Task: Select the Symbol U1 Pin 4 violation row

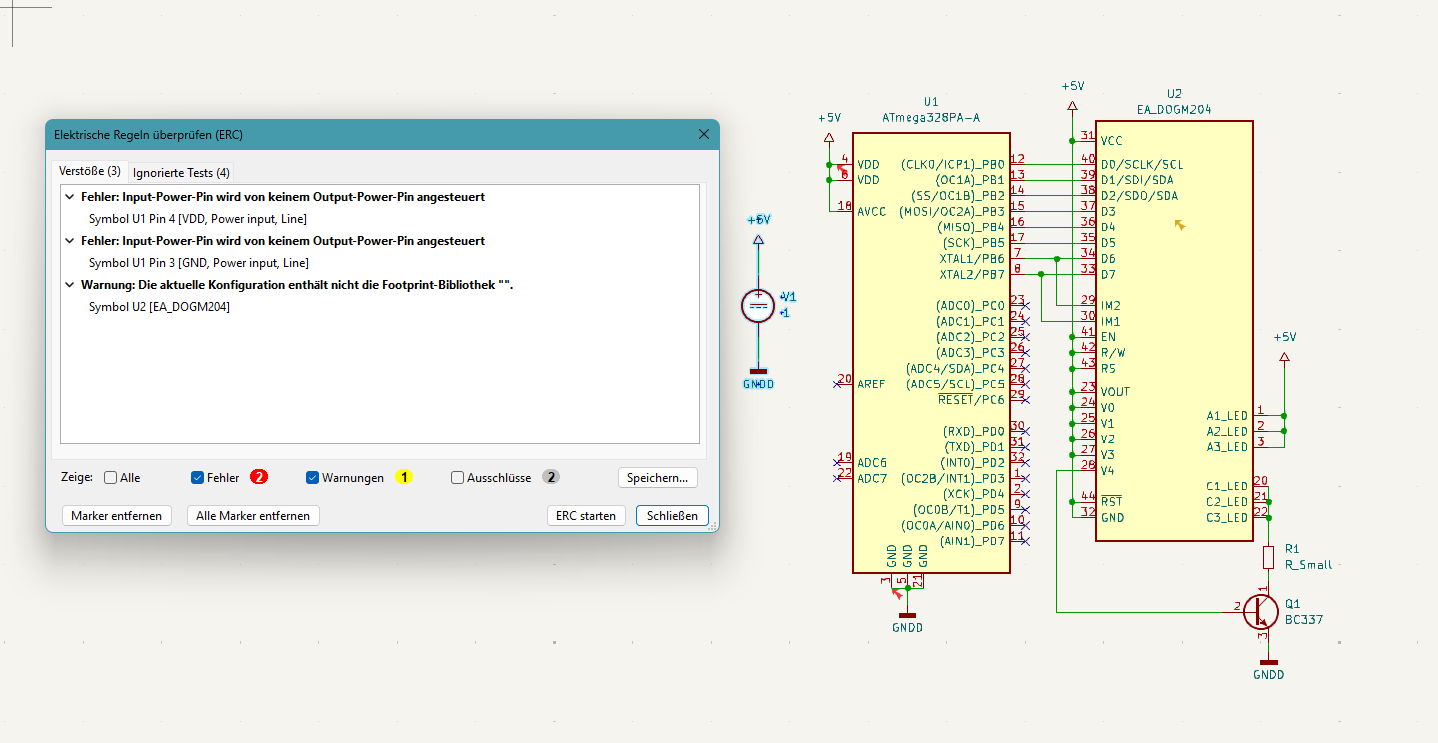Action: (198, 219)
